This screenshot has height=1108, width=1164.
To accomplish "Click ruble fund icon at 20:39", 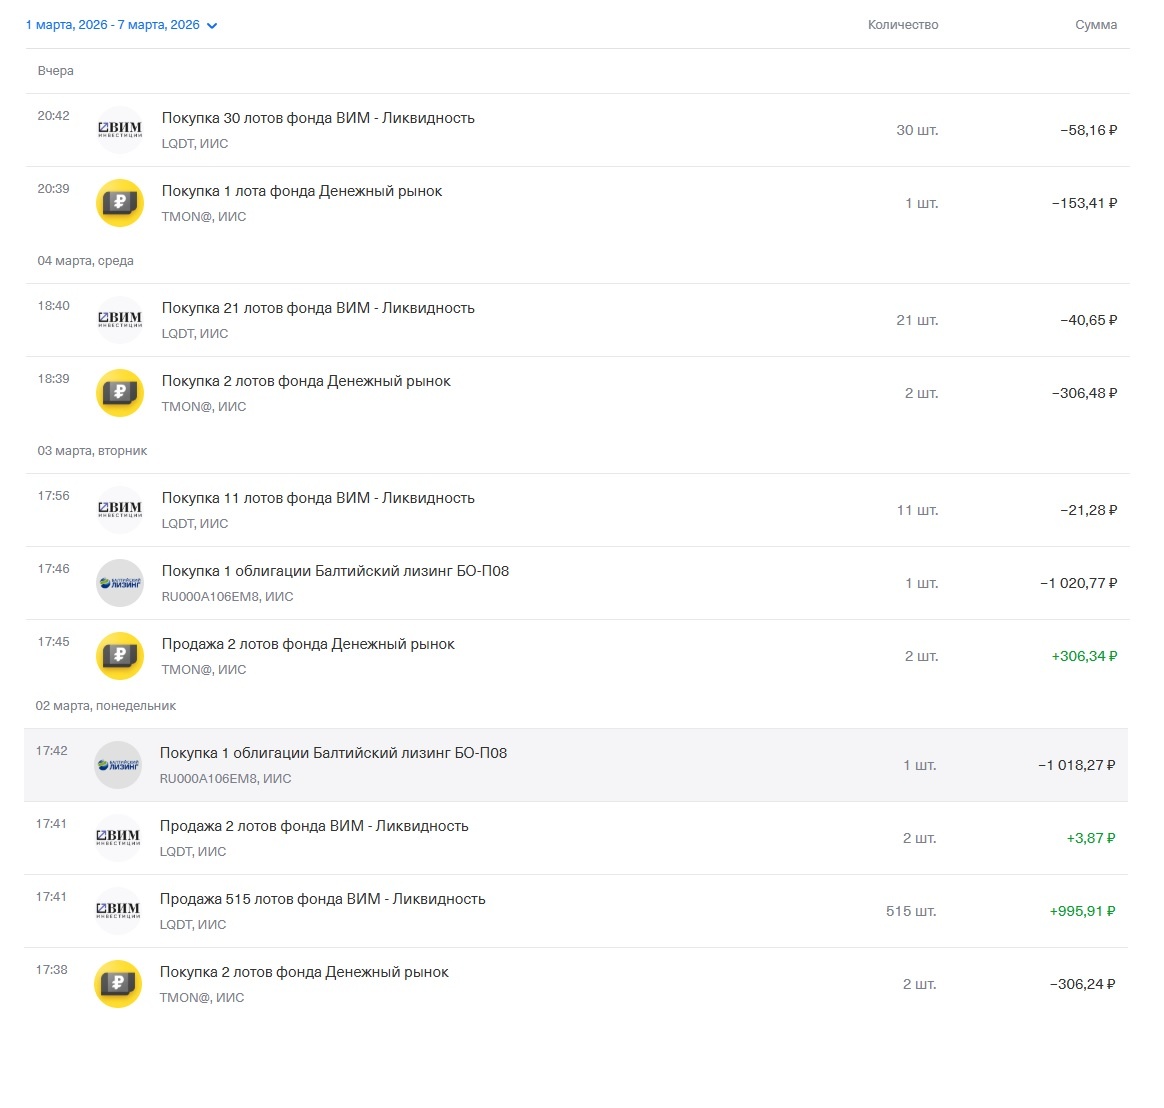I will tap(120, 203).
